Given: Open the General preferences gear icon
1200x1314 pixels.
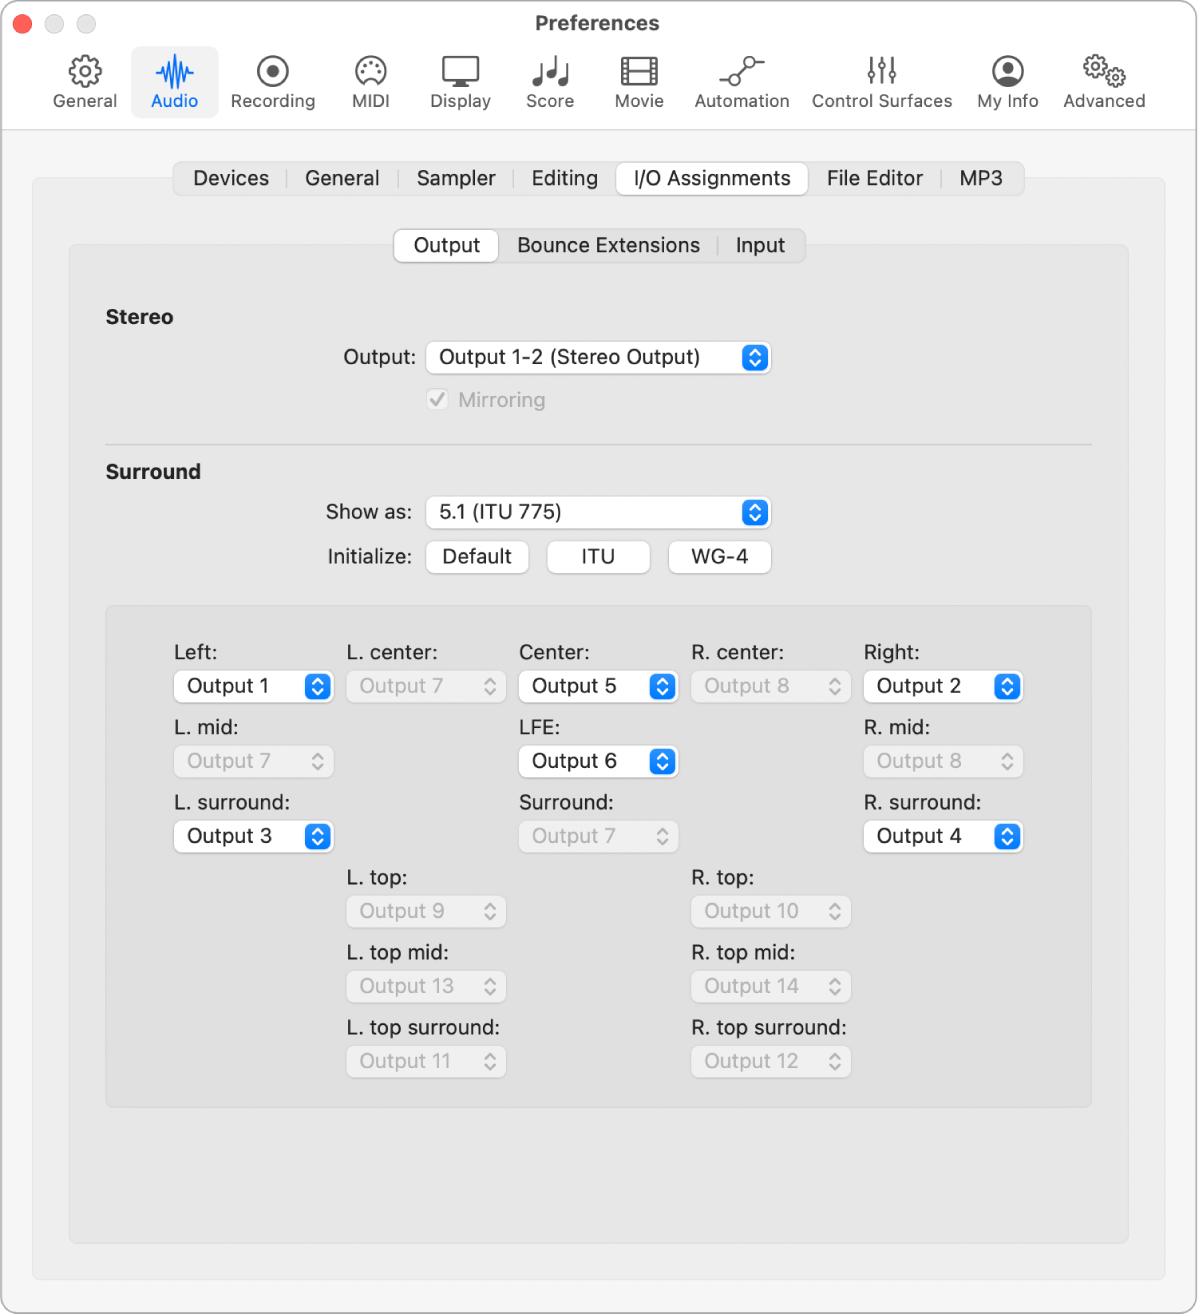Looking at the screenshot, I should pyautogui.click(x=85, y=72).
